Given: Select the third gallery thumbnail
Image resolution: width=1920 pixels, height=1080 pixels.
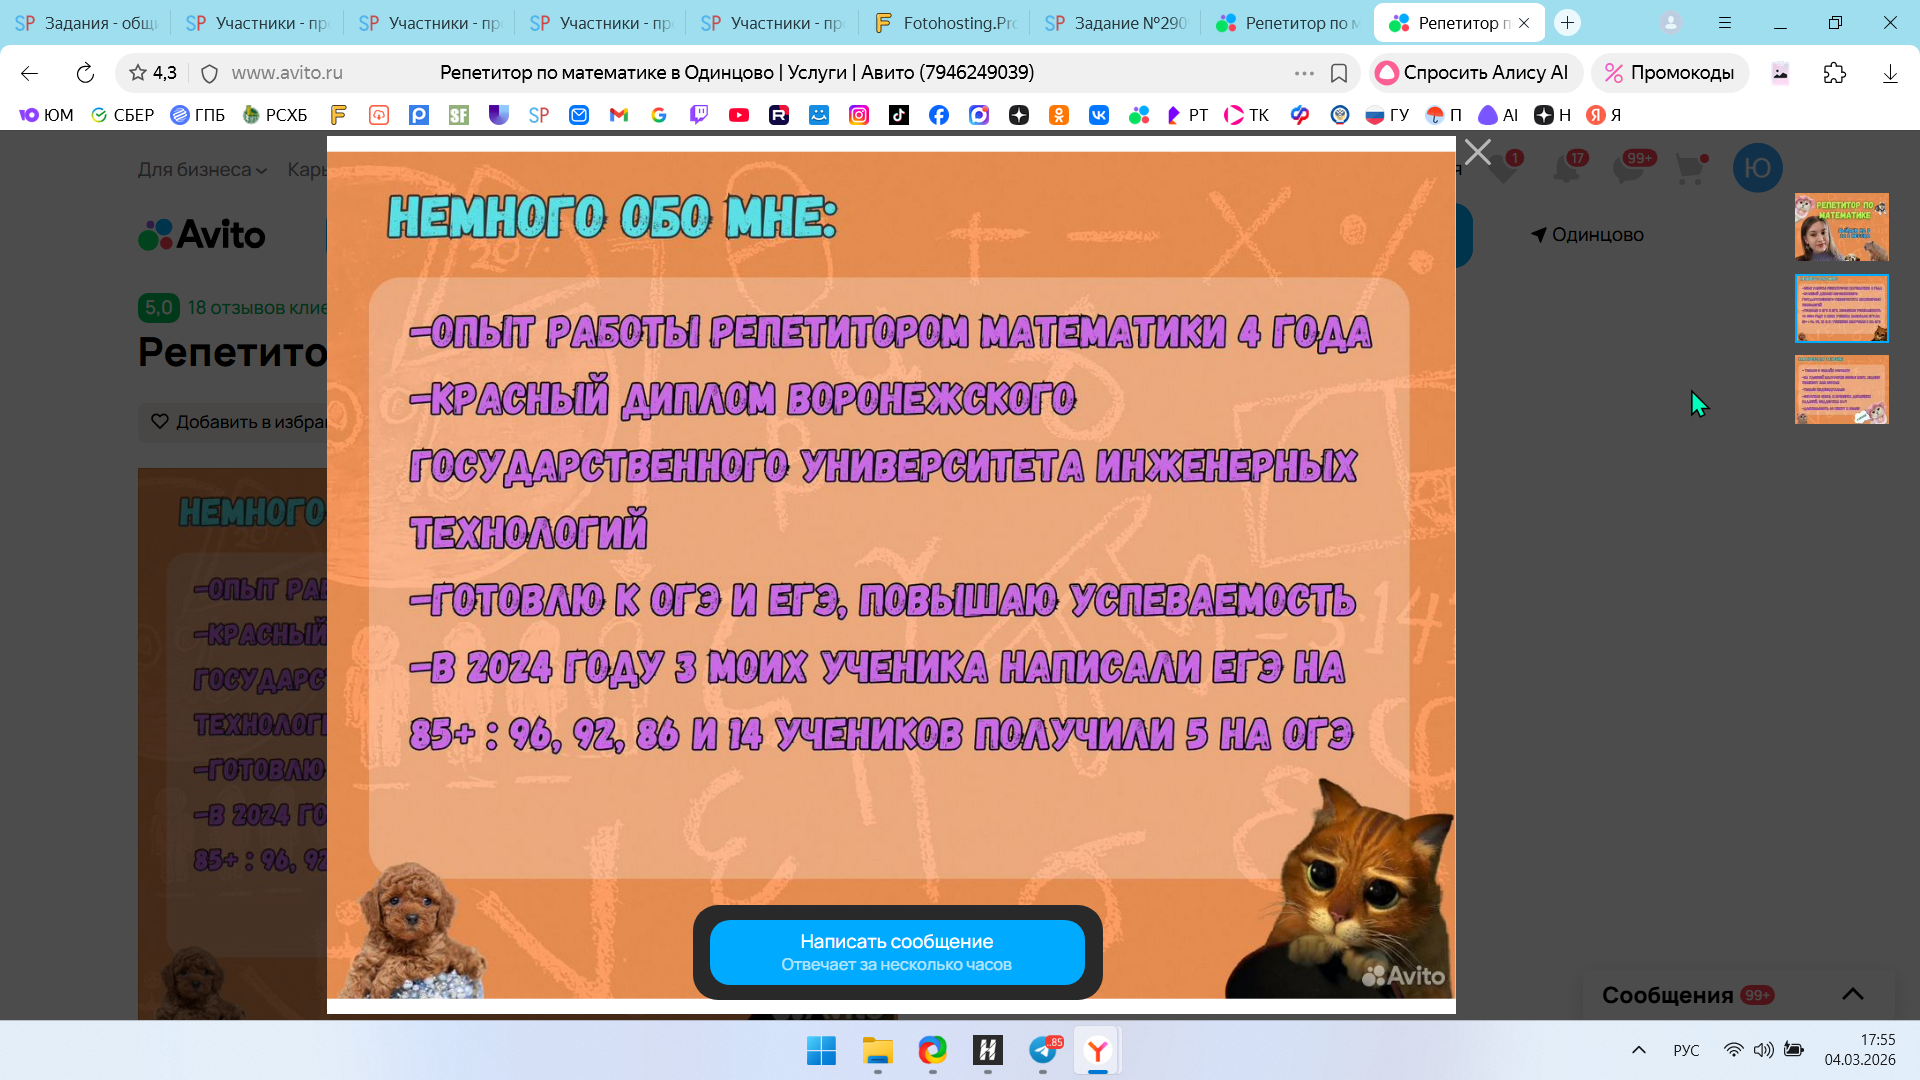Looking at the screenshot, I should [1841, 390].
